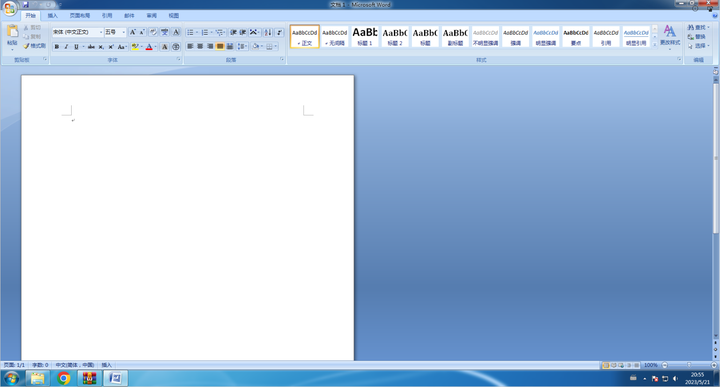The height and width of the screenshot is (387, 720).
Task: Grow the font size with large A
Action: (x=132, y=32)
